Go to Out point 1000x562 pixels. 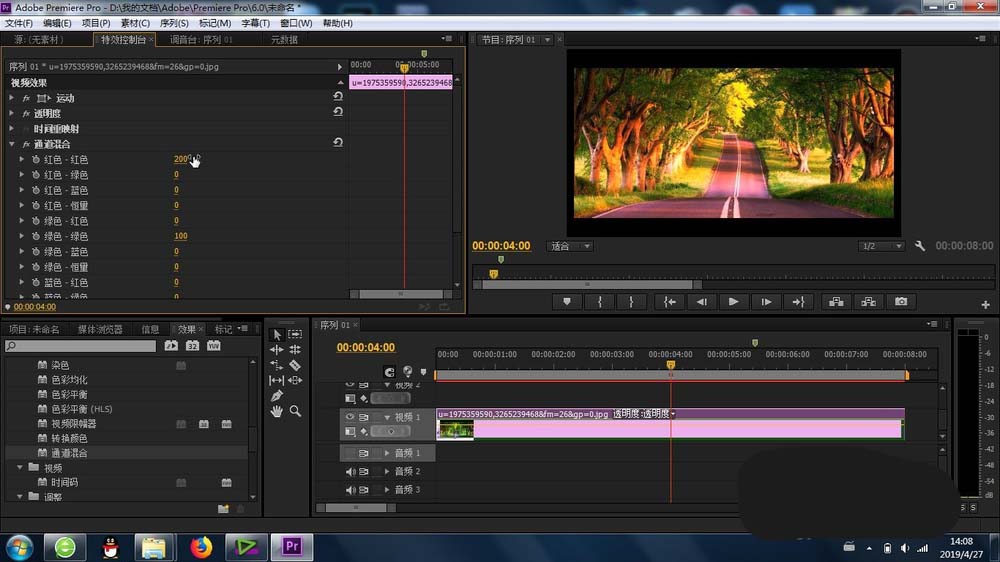tap(798, 302)
